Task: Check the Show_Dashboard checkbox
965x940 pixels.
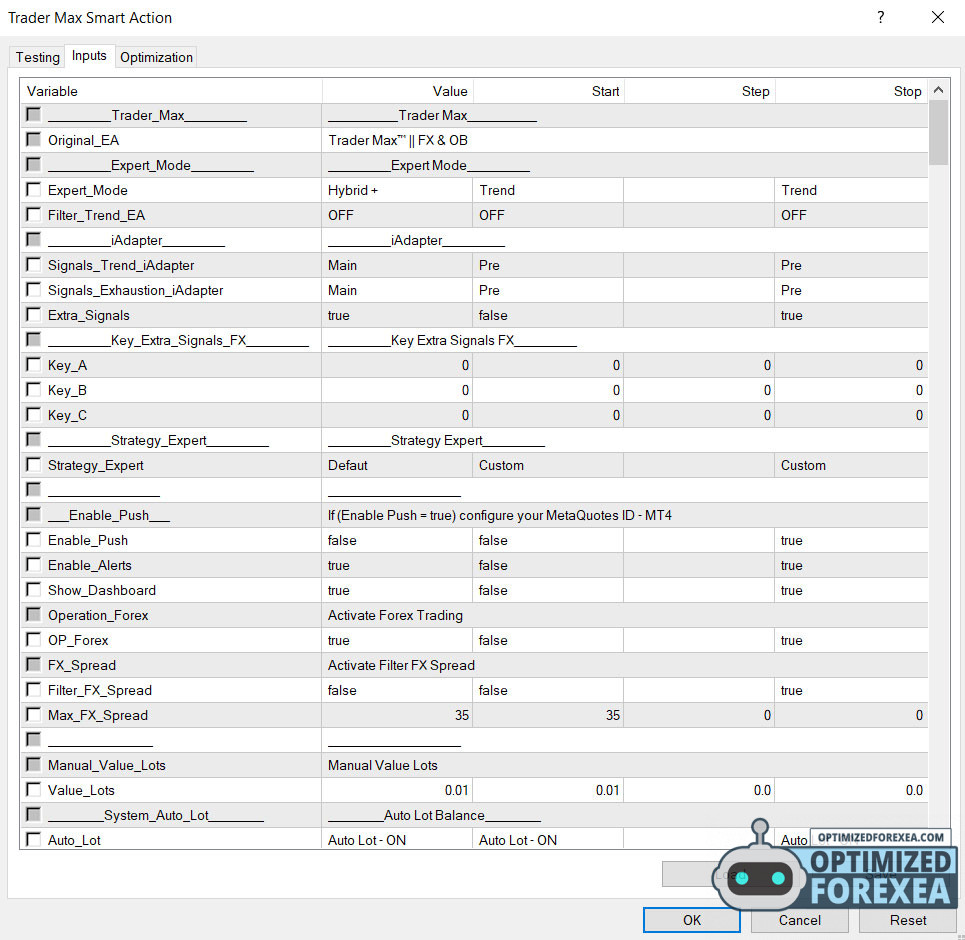Action: pos(33,590)
